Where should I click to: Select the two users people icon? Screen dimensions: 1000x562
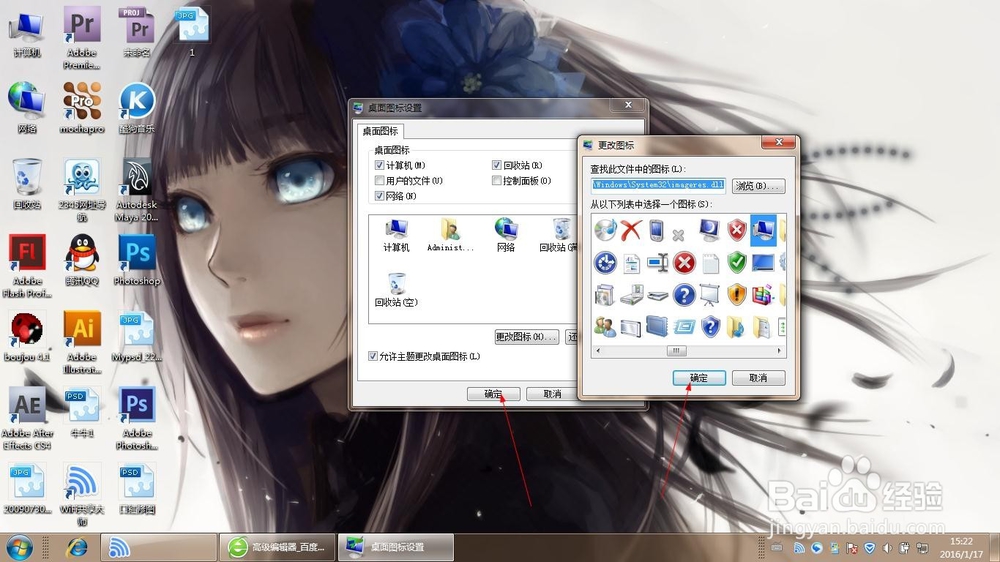605,327
